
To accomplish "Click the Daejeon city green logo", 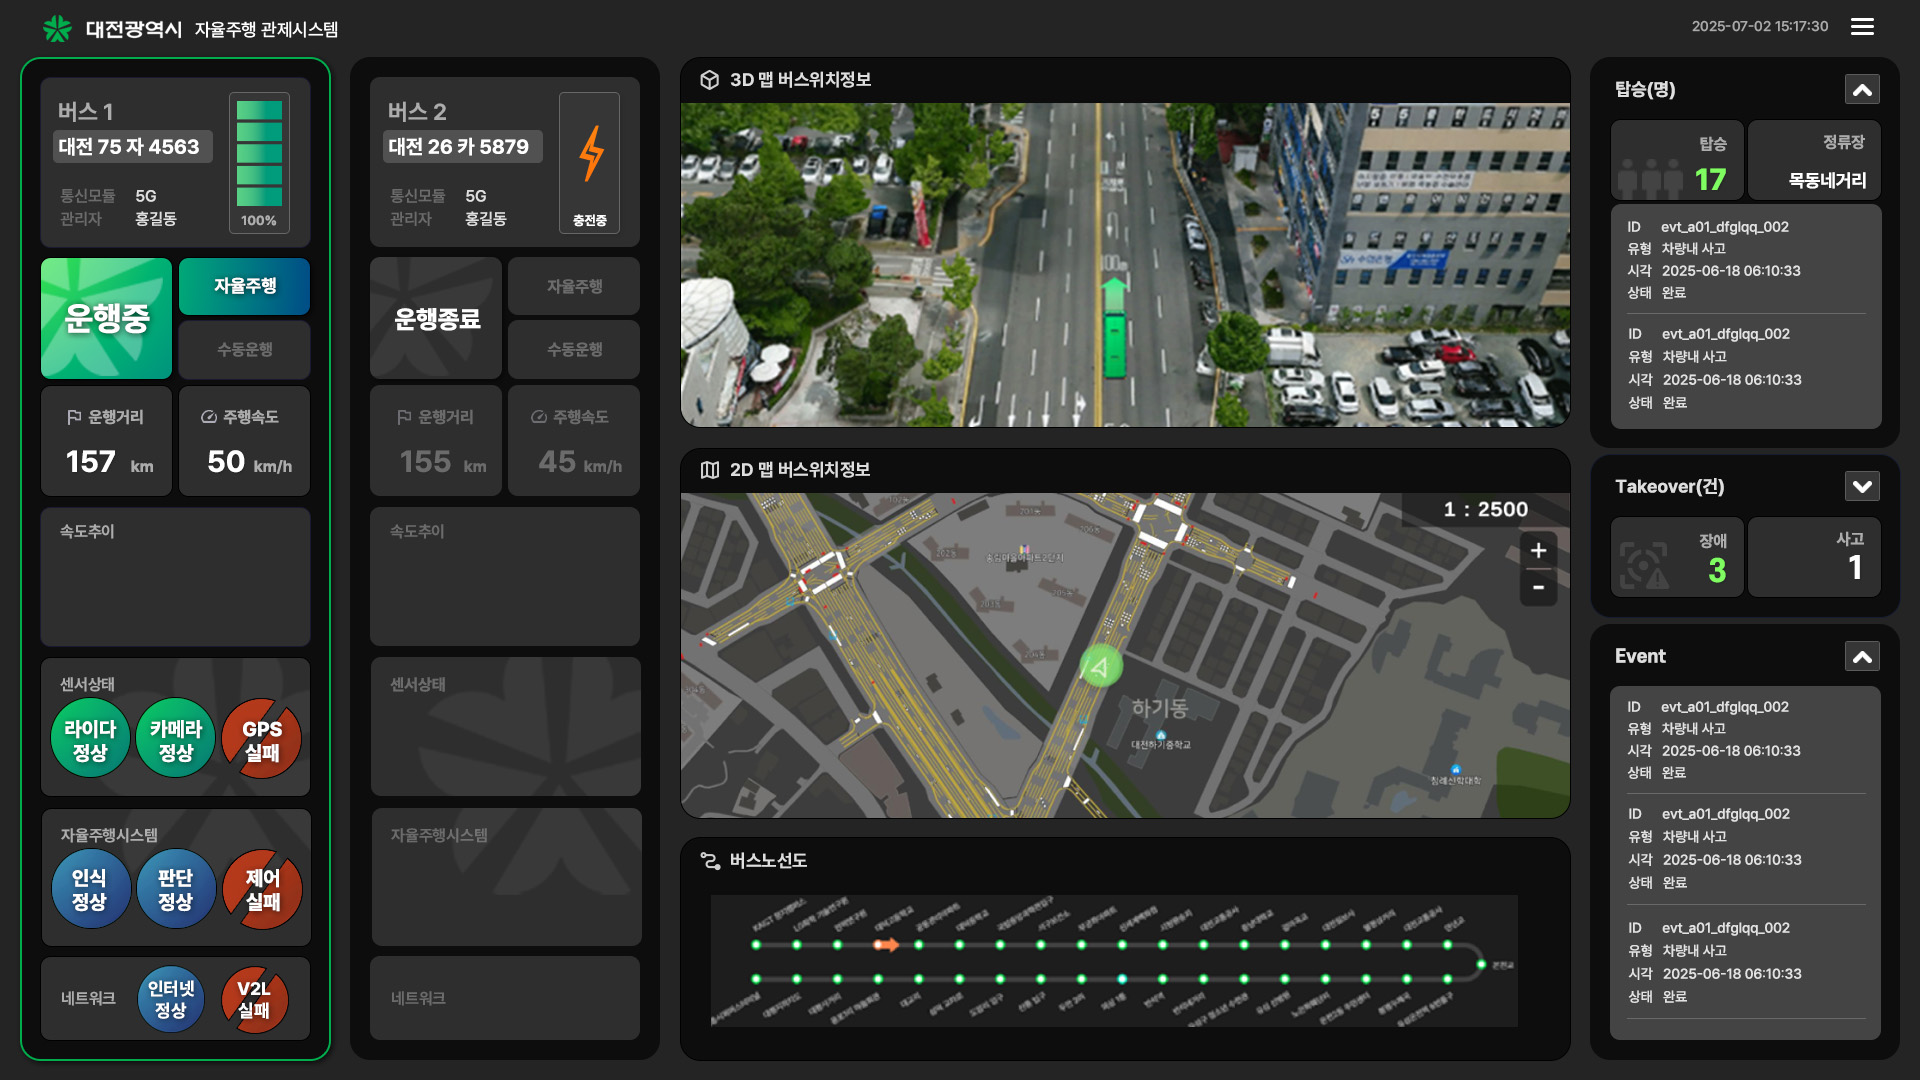I will 57,29.
